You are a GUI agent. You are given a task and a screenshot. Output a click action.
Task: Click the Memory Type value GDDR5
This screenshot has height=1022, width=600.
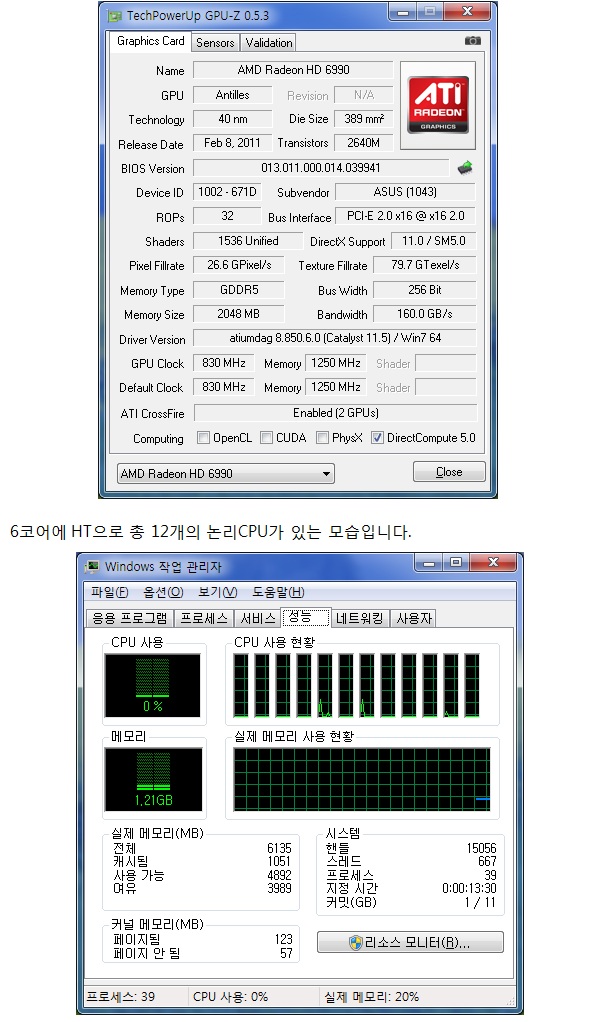[239, 289]
